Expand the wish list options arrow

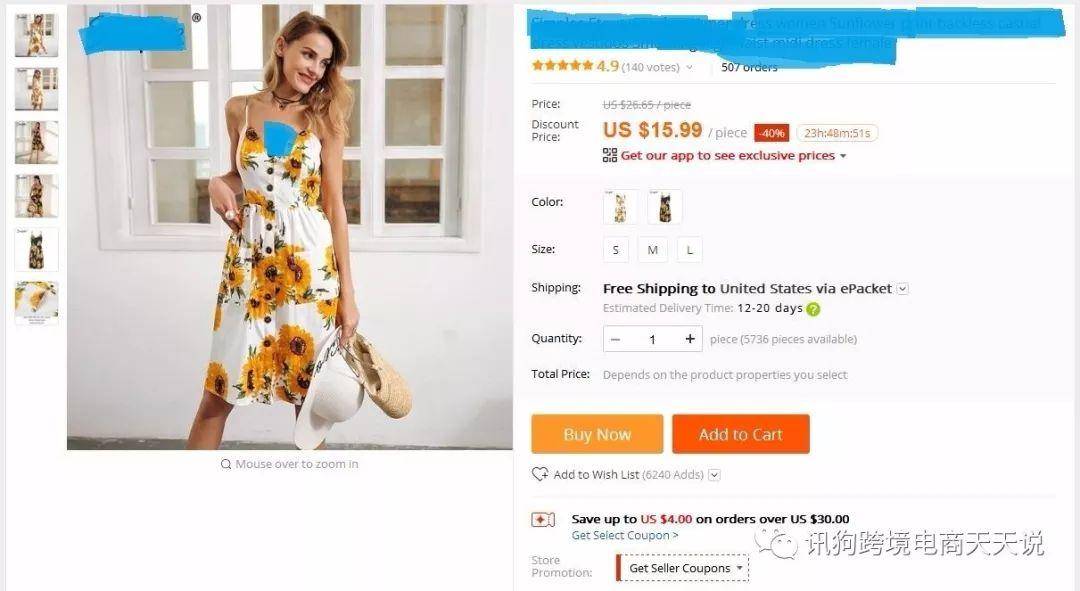coord(714,475)
